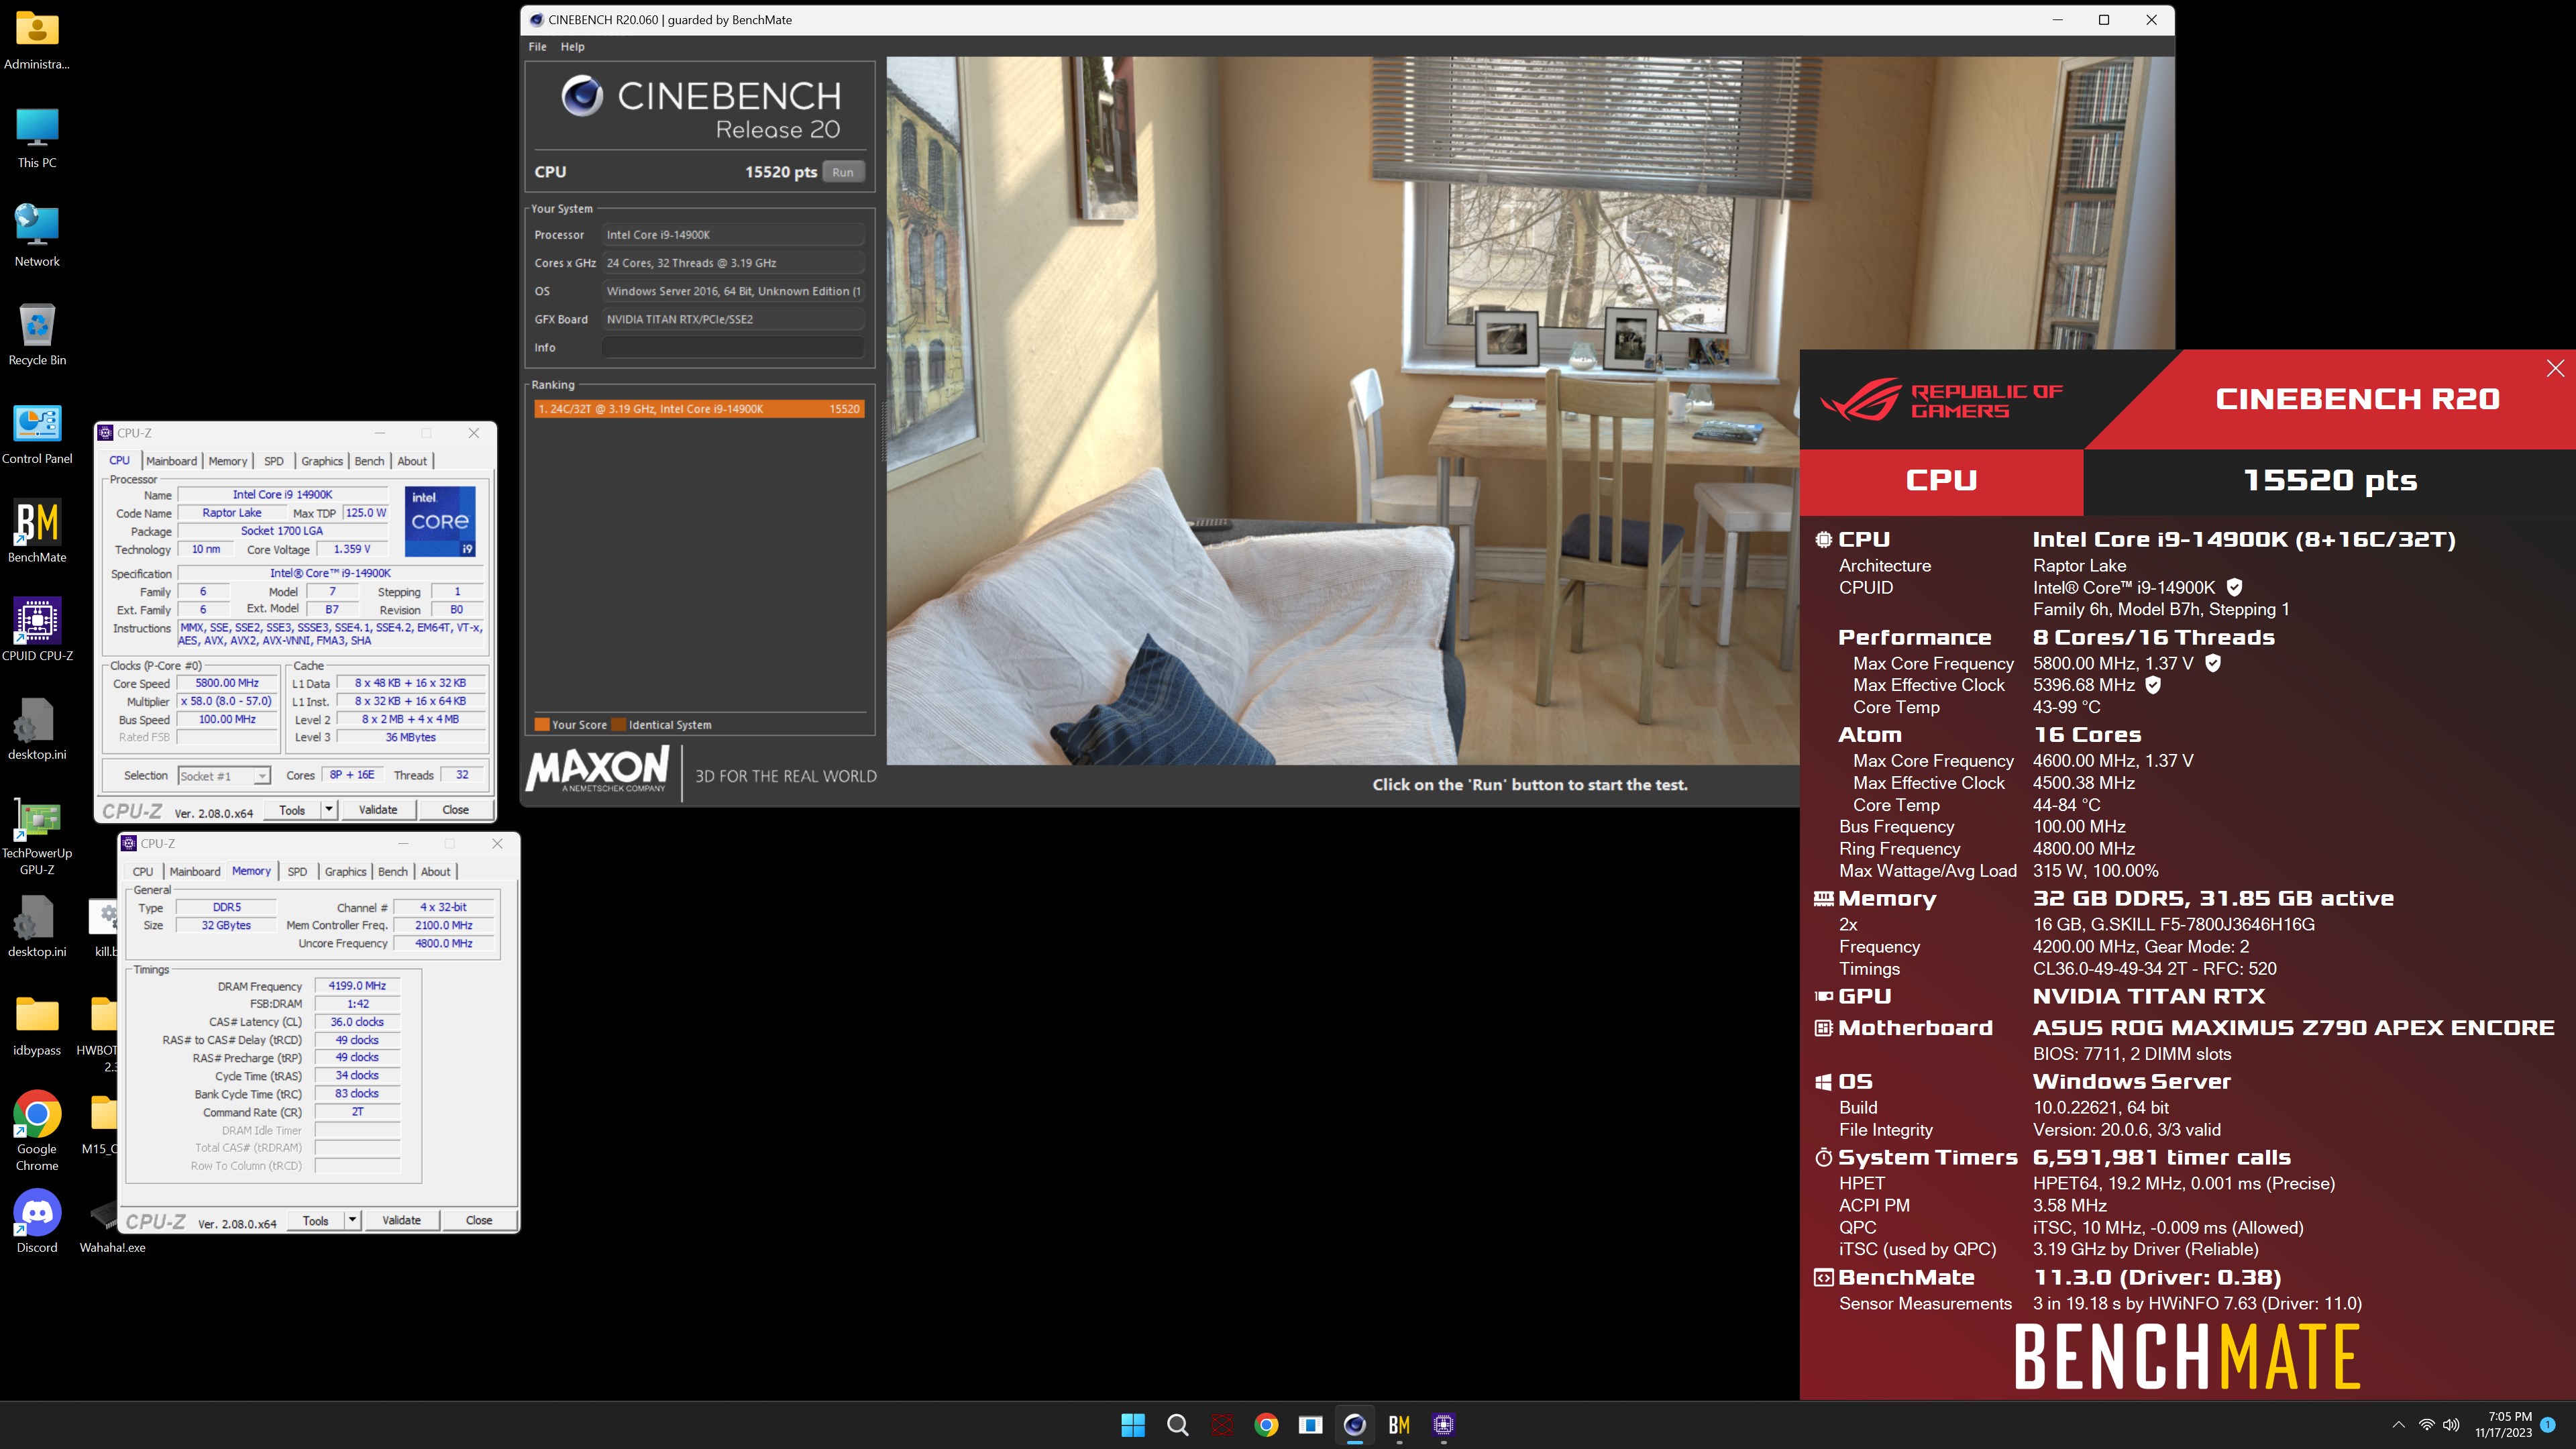Switch to SPD tab in lower CPU-Z
Viewport: 2576px width, 1449px height.
(x=297, y=872)
